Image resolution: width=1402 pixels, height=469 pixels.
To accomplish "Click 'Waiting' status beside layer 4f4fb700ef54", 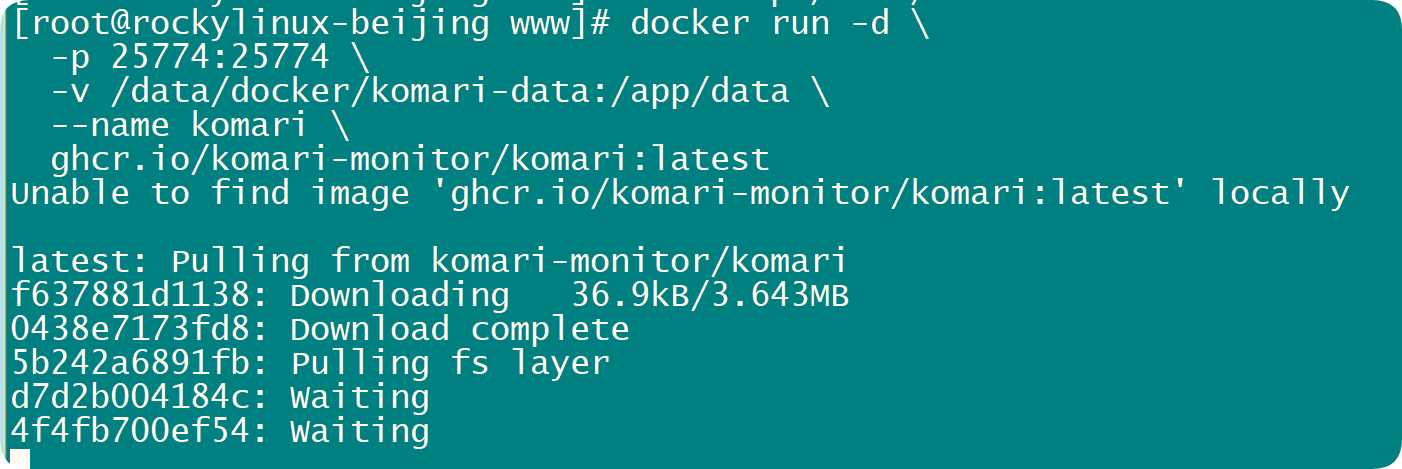I will (360, 431).
